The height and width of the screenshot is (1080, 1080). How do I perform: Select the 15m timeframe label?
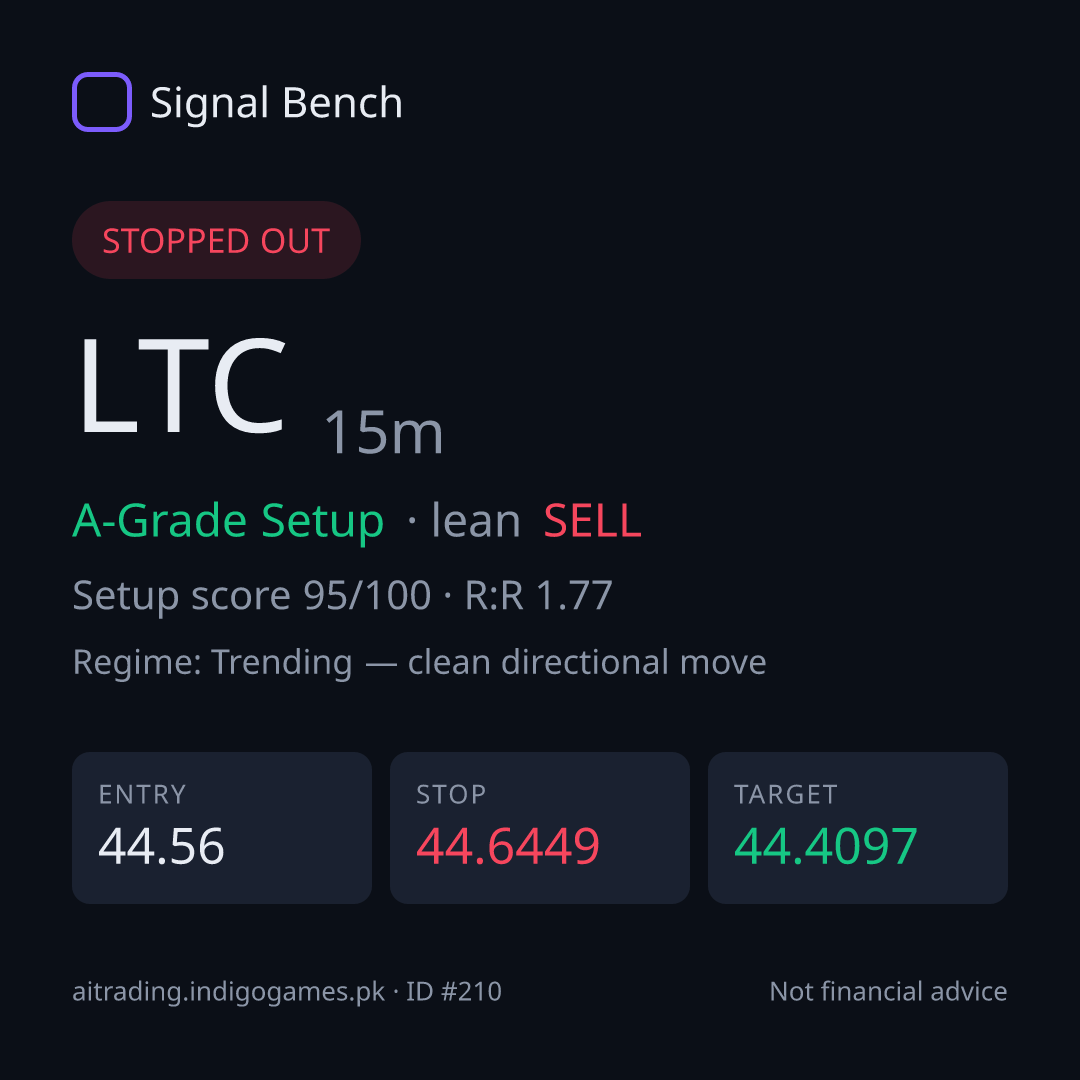coord(383,433)
